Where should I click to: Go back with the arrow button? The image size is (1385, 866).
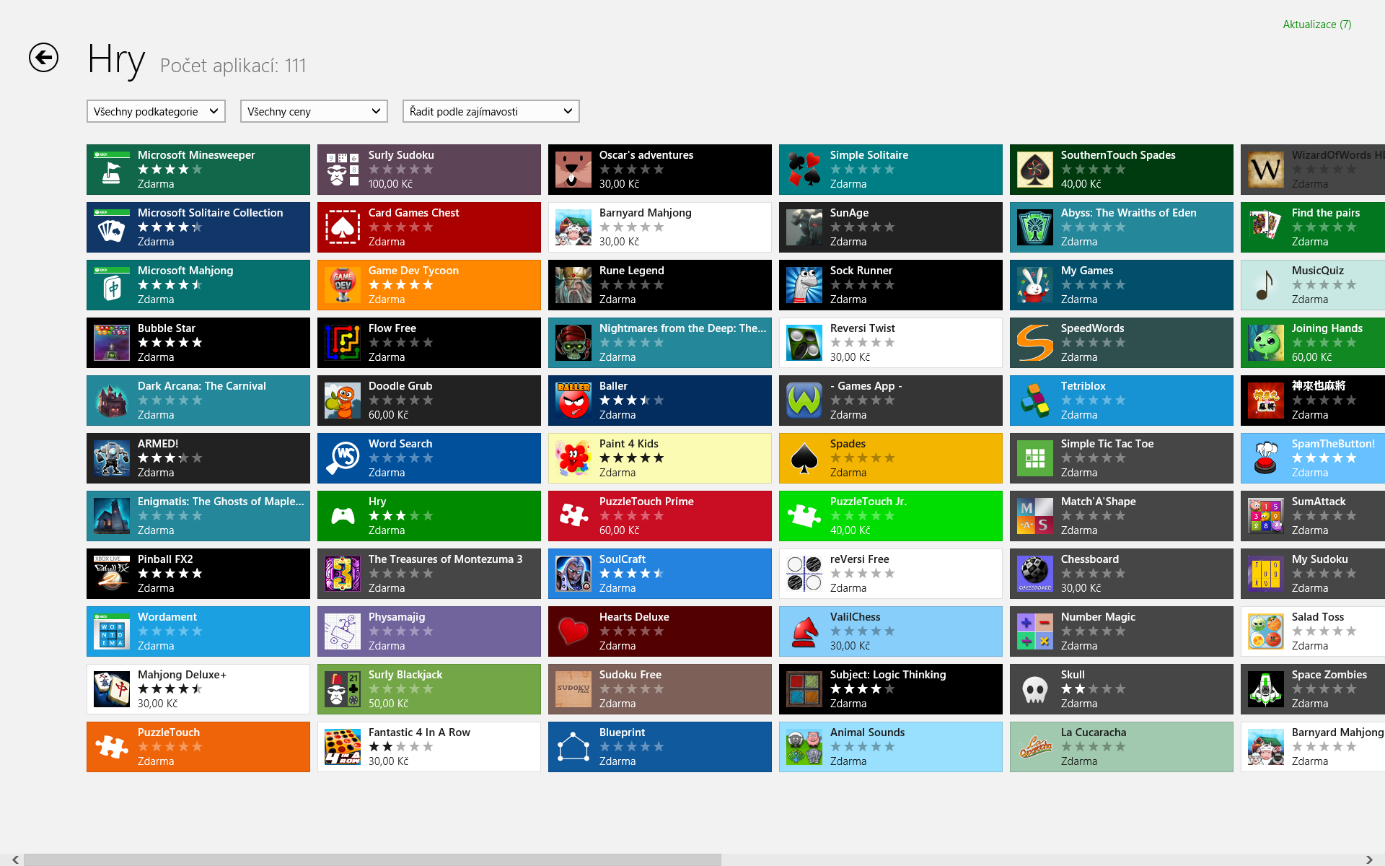pyautogui.click(x=43, y=58)
